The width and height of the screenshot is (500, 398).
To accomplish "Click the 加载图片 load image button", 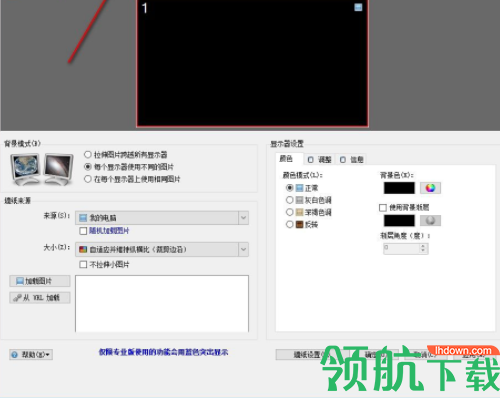I will (x=40, y=281).
